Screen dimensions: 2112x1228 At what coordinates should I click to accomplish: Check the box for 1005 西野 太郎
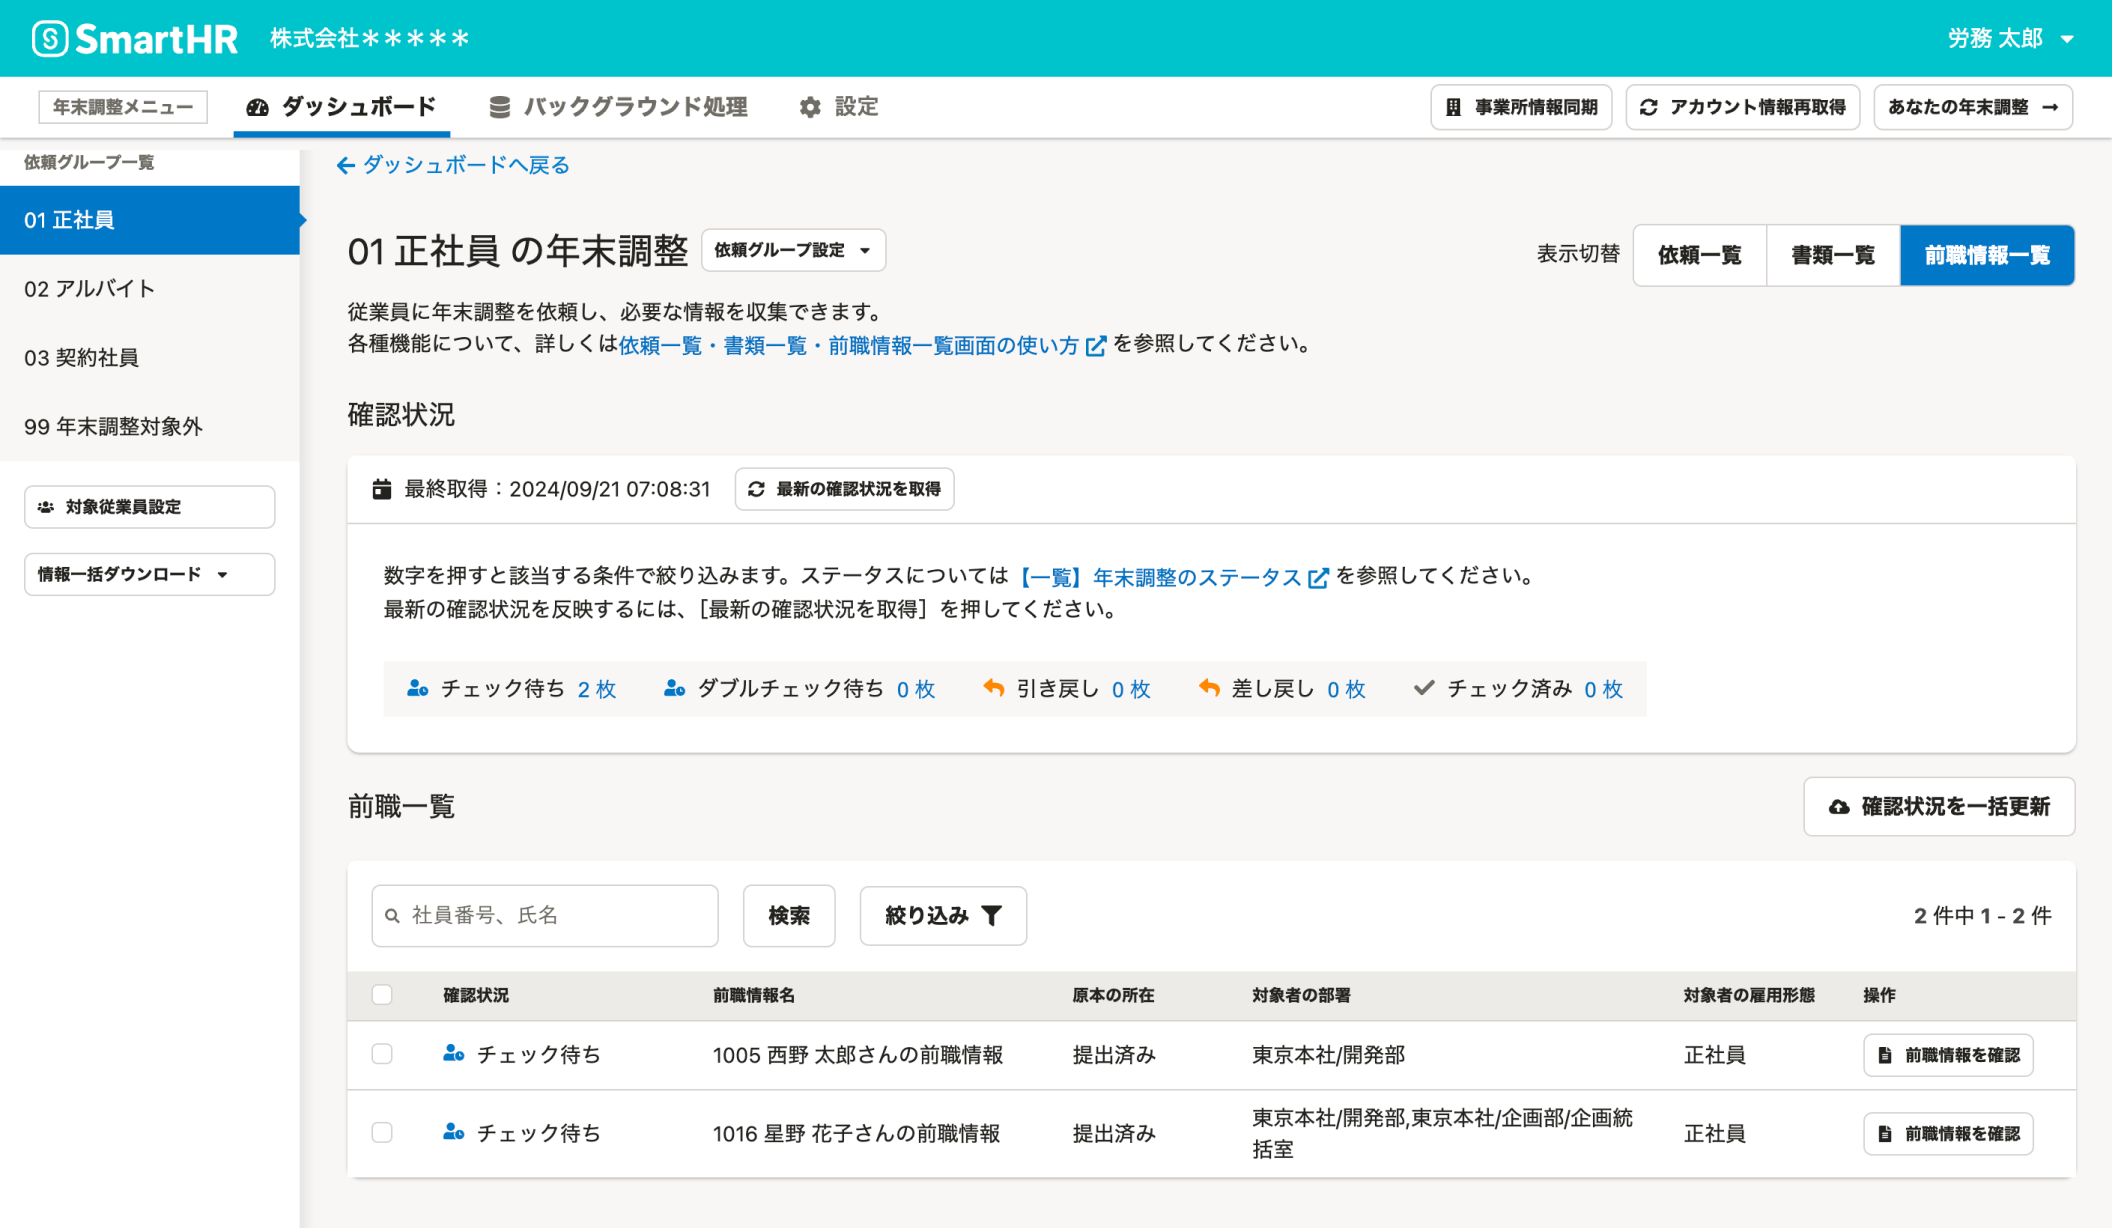382,1054
